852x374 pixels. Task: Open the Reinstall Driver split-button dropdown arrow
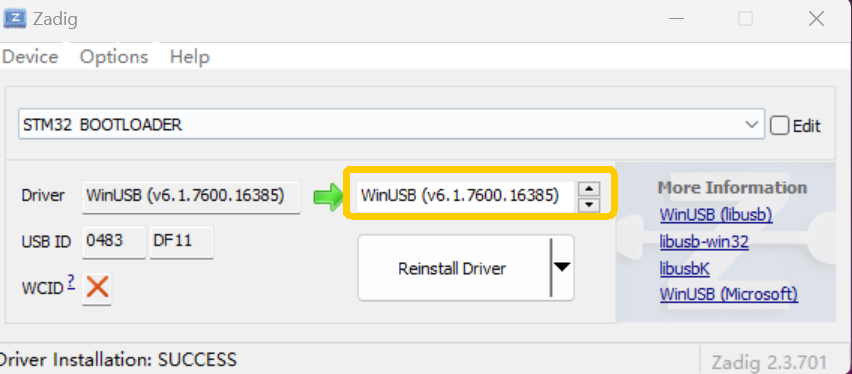click(x=562, y=267)
